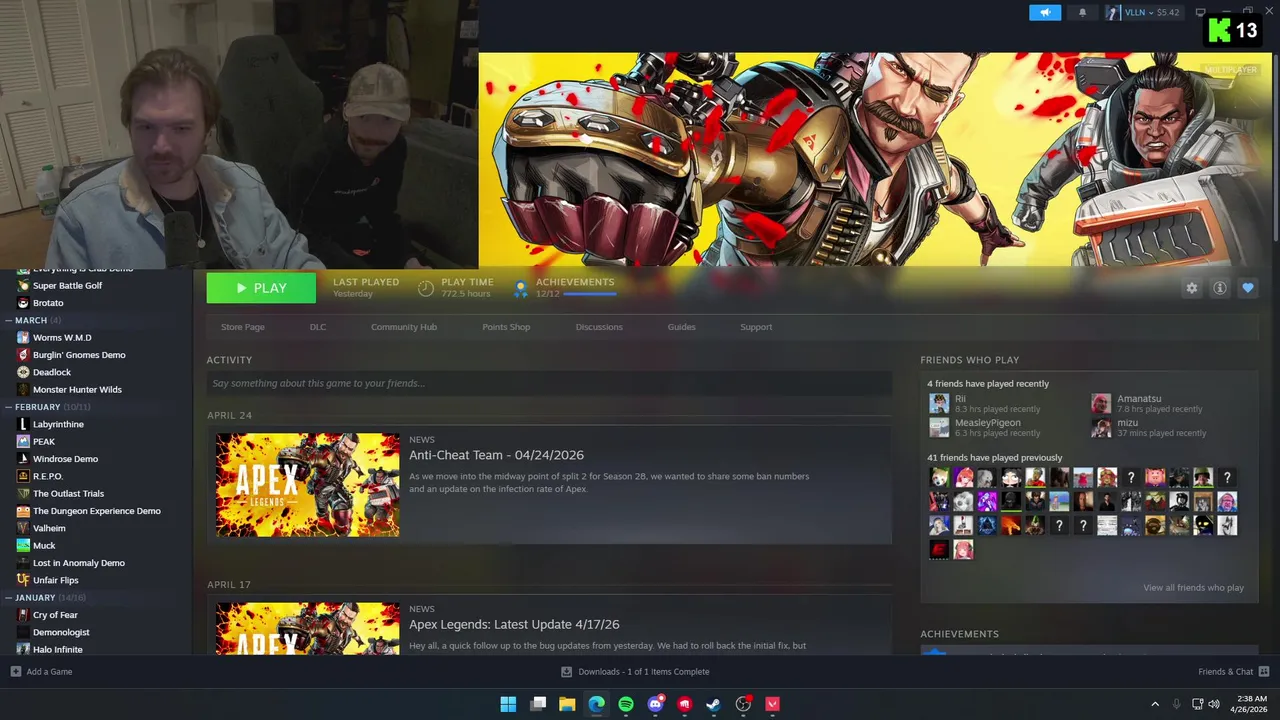Open OBS Studio from the taskbar

(743, 704)
